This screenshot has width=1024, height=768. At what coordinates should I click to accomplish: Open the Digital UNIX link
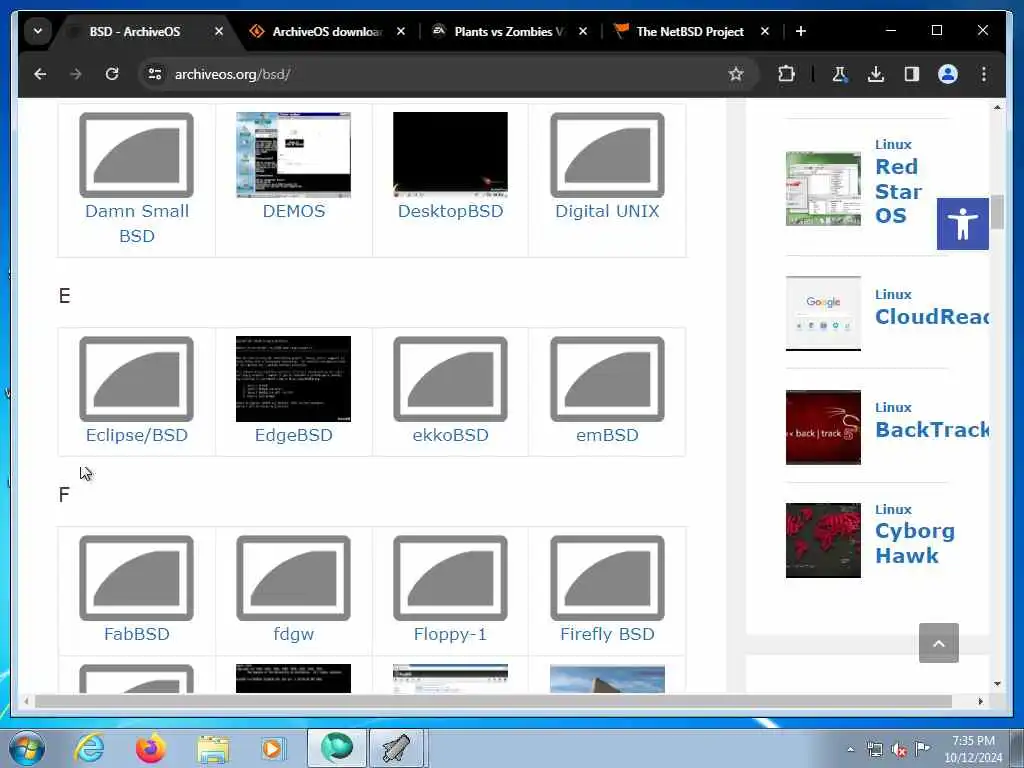point(607,211)
